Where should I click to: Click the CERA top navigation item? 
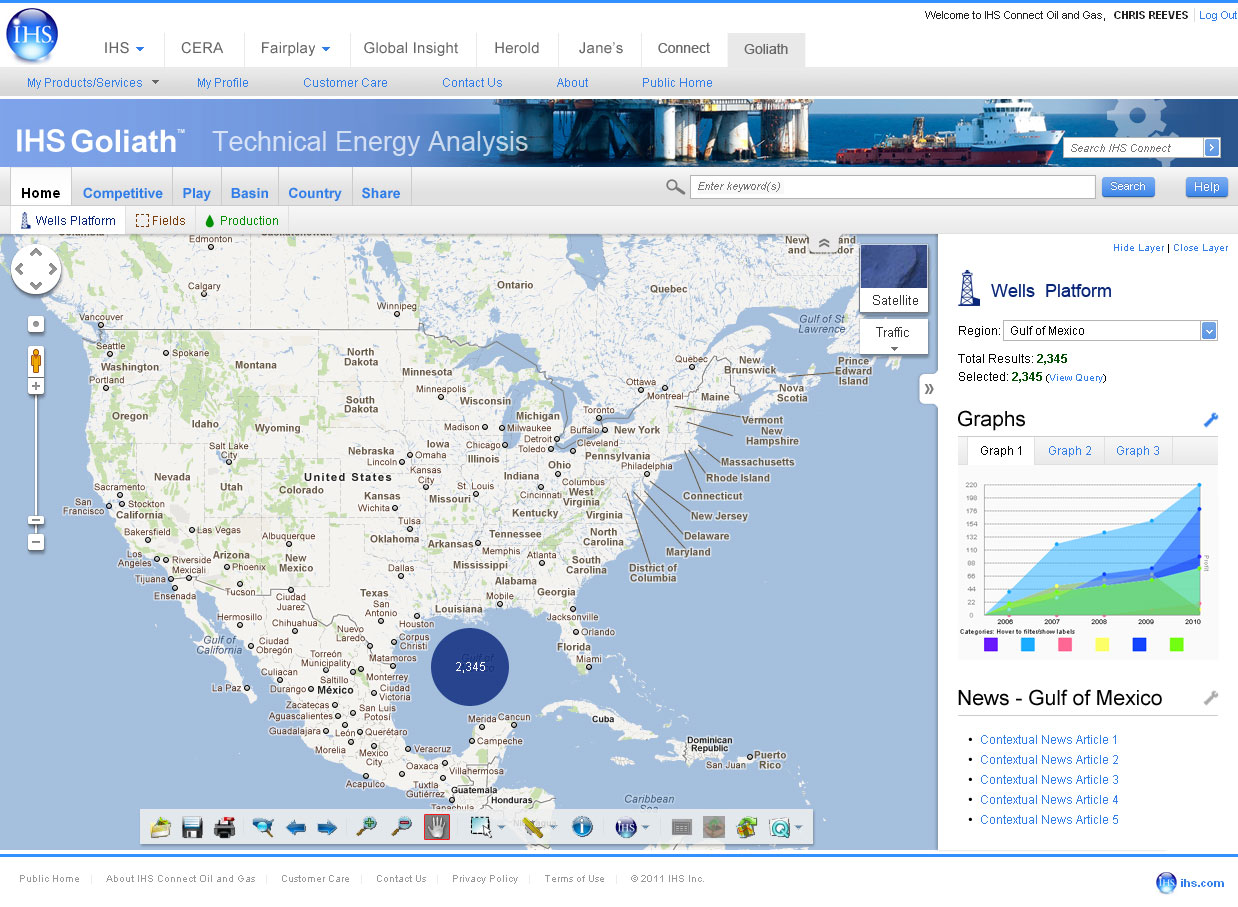point(202,48)
